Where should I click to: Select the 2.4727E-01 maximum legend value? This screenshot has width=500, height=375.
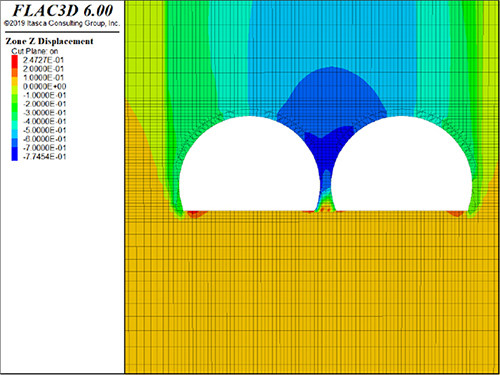pos(43,60)
